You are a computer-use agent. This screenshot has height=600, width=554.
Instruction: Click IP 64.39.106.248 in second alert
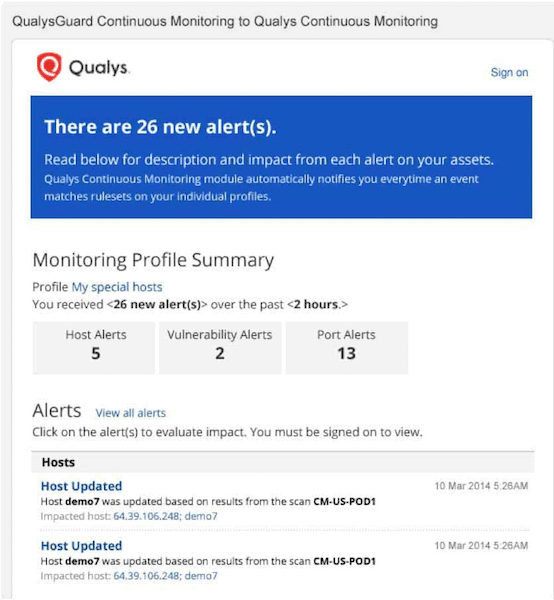146,576
